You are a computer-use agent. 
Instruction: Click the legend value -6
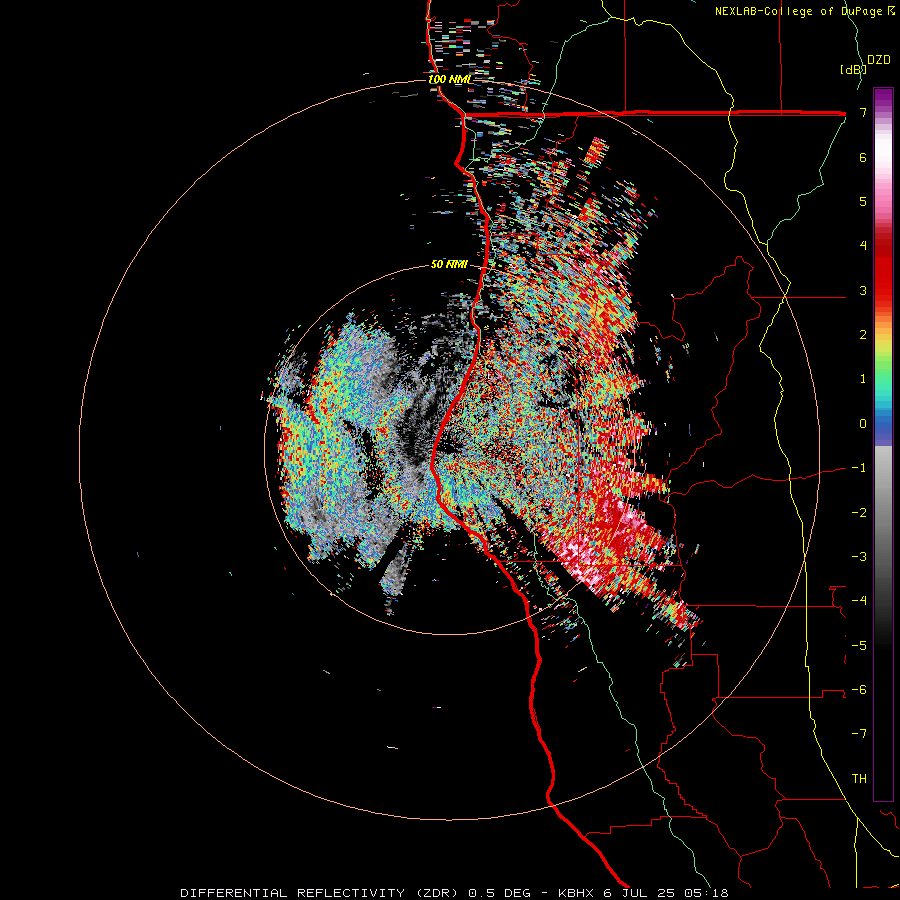pos(859,690)
